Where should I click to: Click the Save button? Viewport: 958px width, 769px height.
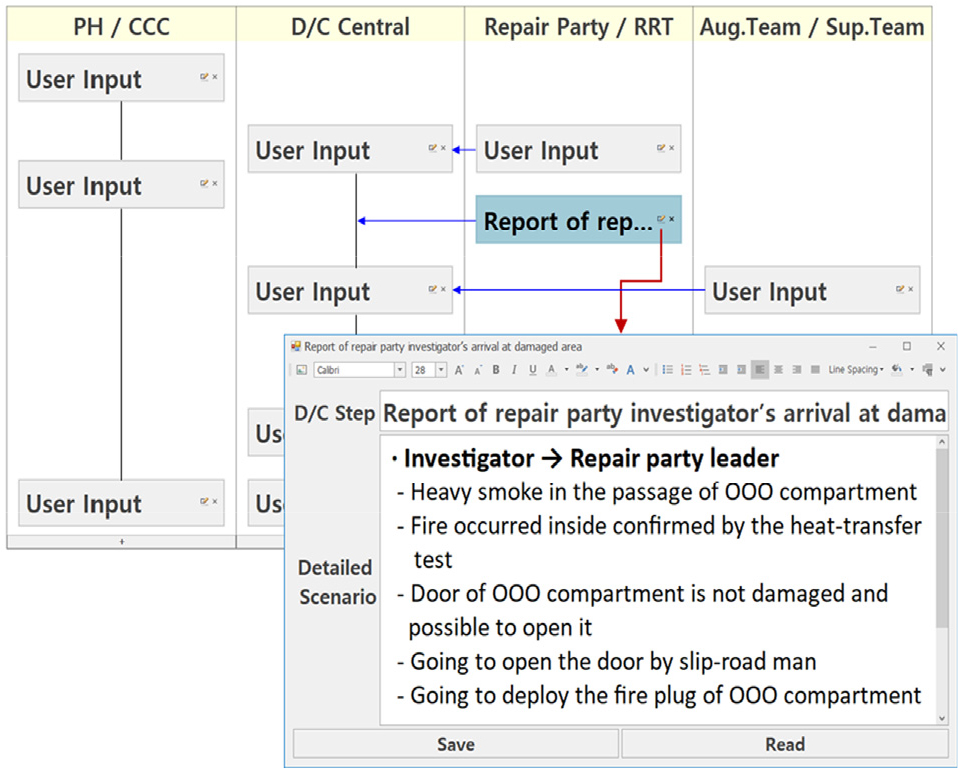456,744
